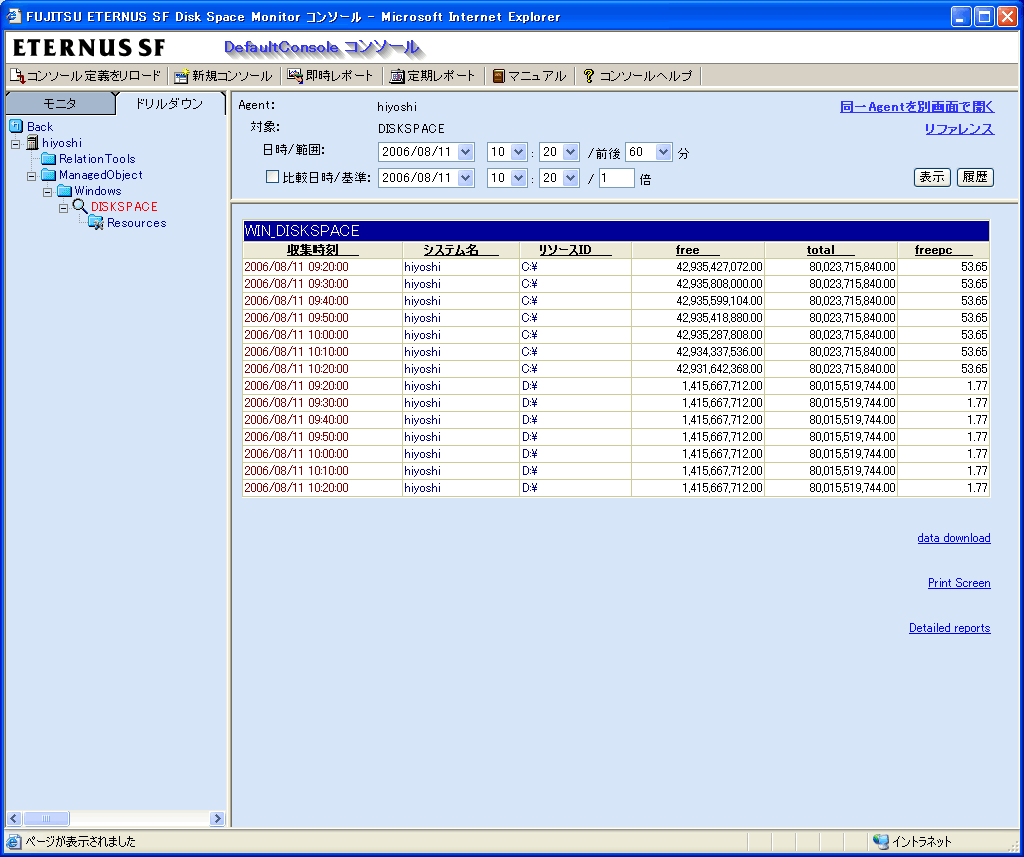Sort table by リソースID column header
1024x857 pixels.
pos(575,250)
